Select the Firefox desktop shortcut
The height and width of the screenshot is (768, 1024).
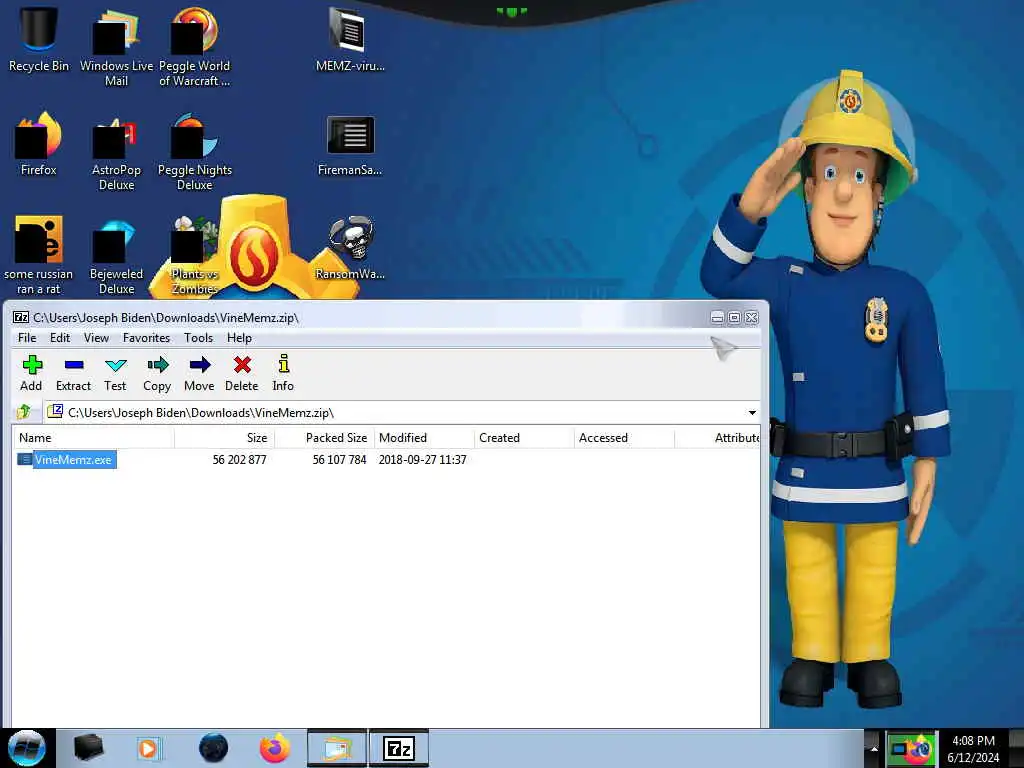39,144
